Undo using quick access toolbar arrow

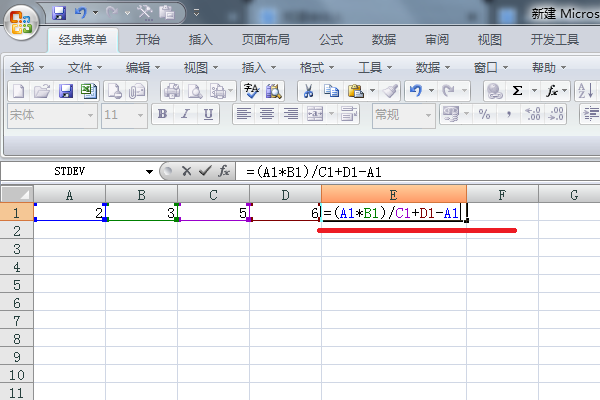click(80, 13)
